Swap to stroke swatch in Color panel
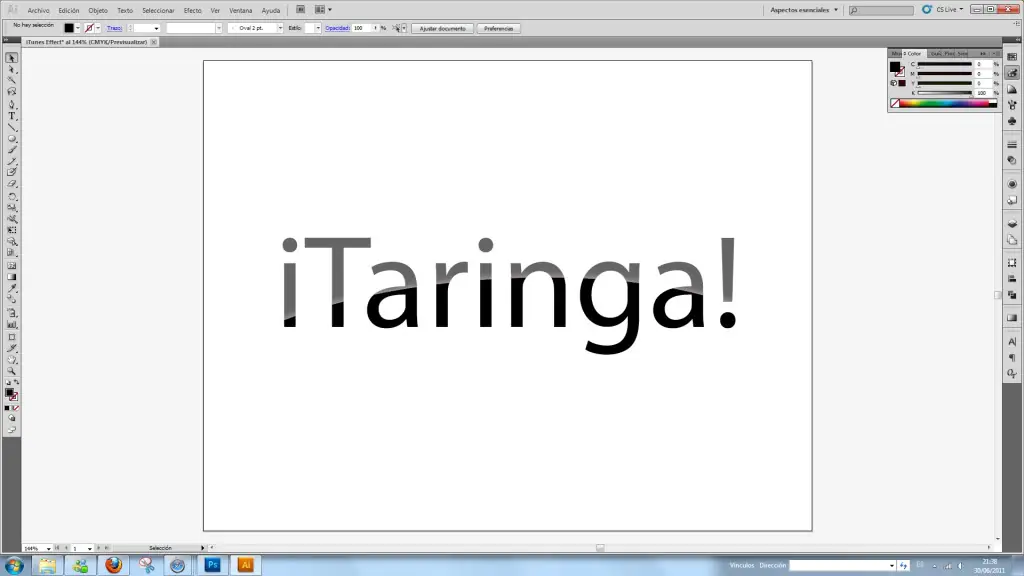 click(x=900, y=72)
